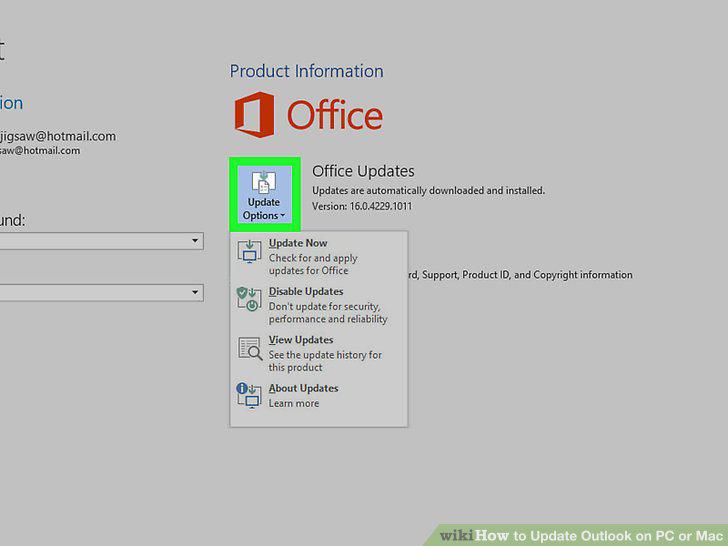Click the Product Information heading
728x546 pixels.
(307, 71)
